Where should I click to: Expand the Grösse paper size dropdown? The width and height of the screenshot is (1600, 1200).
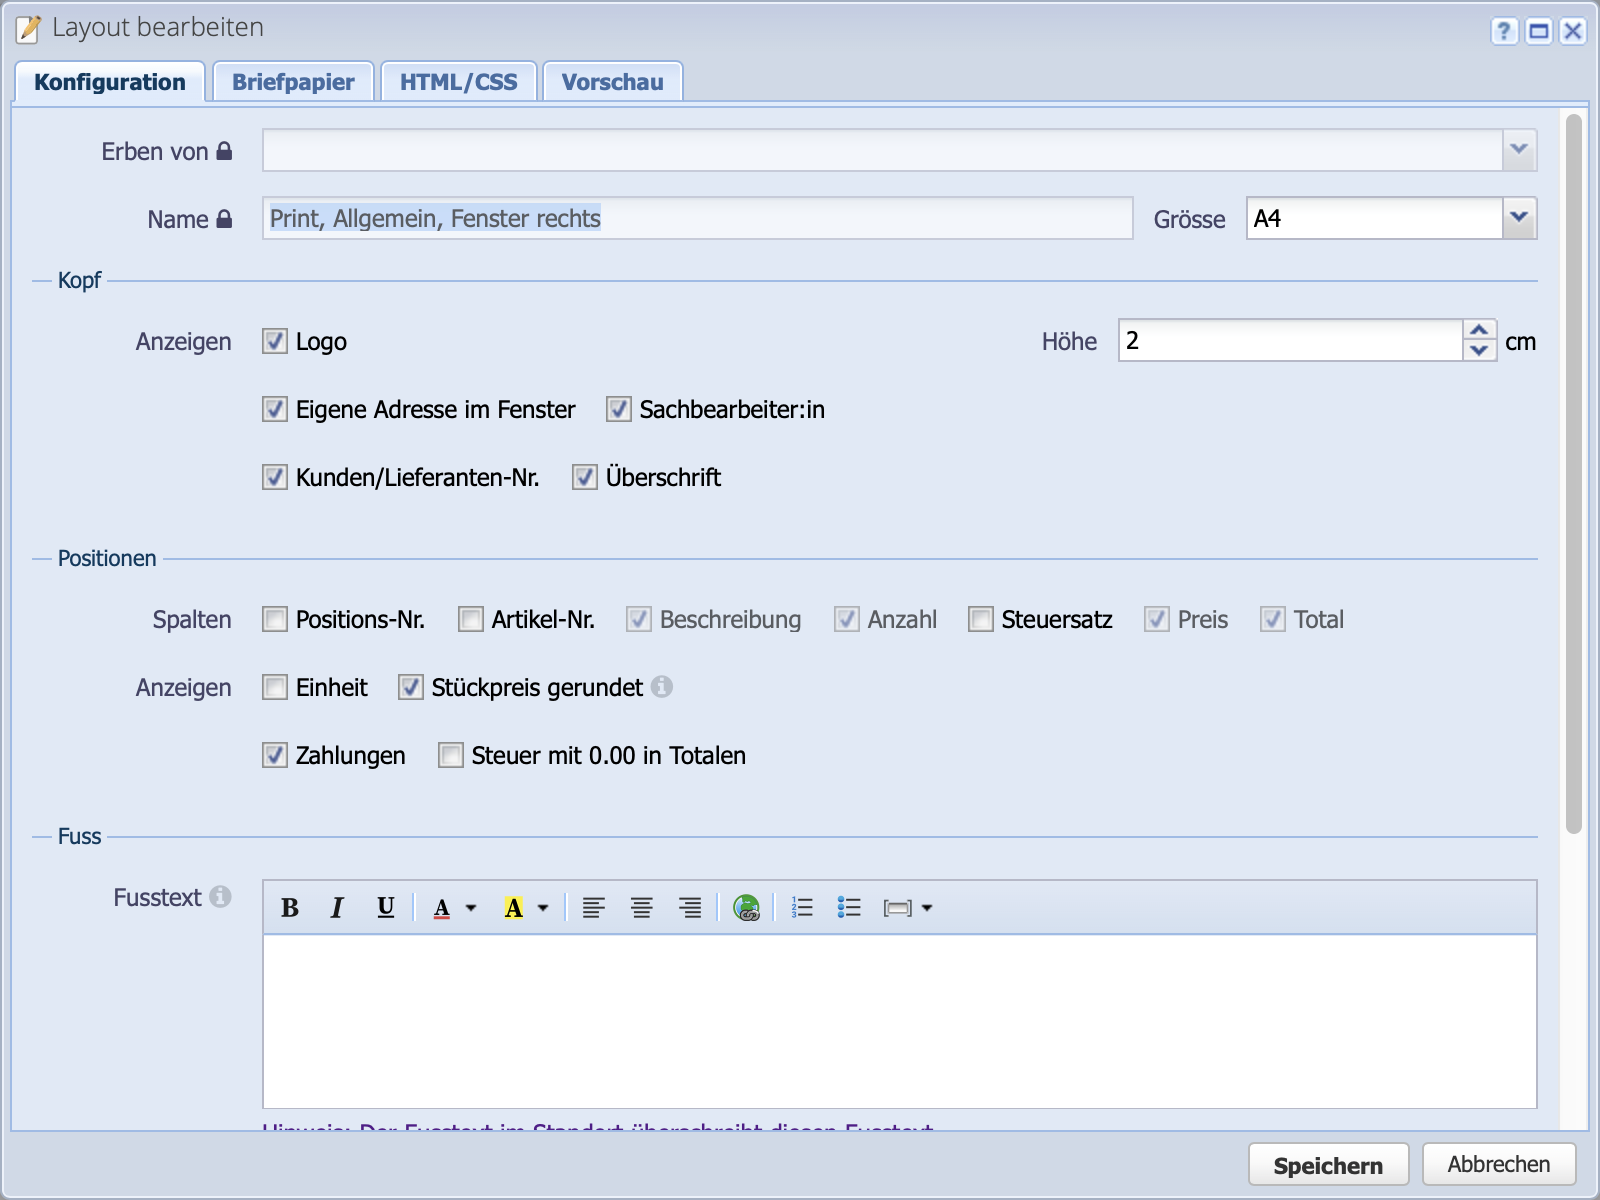(x=1519, y=219)
